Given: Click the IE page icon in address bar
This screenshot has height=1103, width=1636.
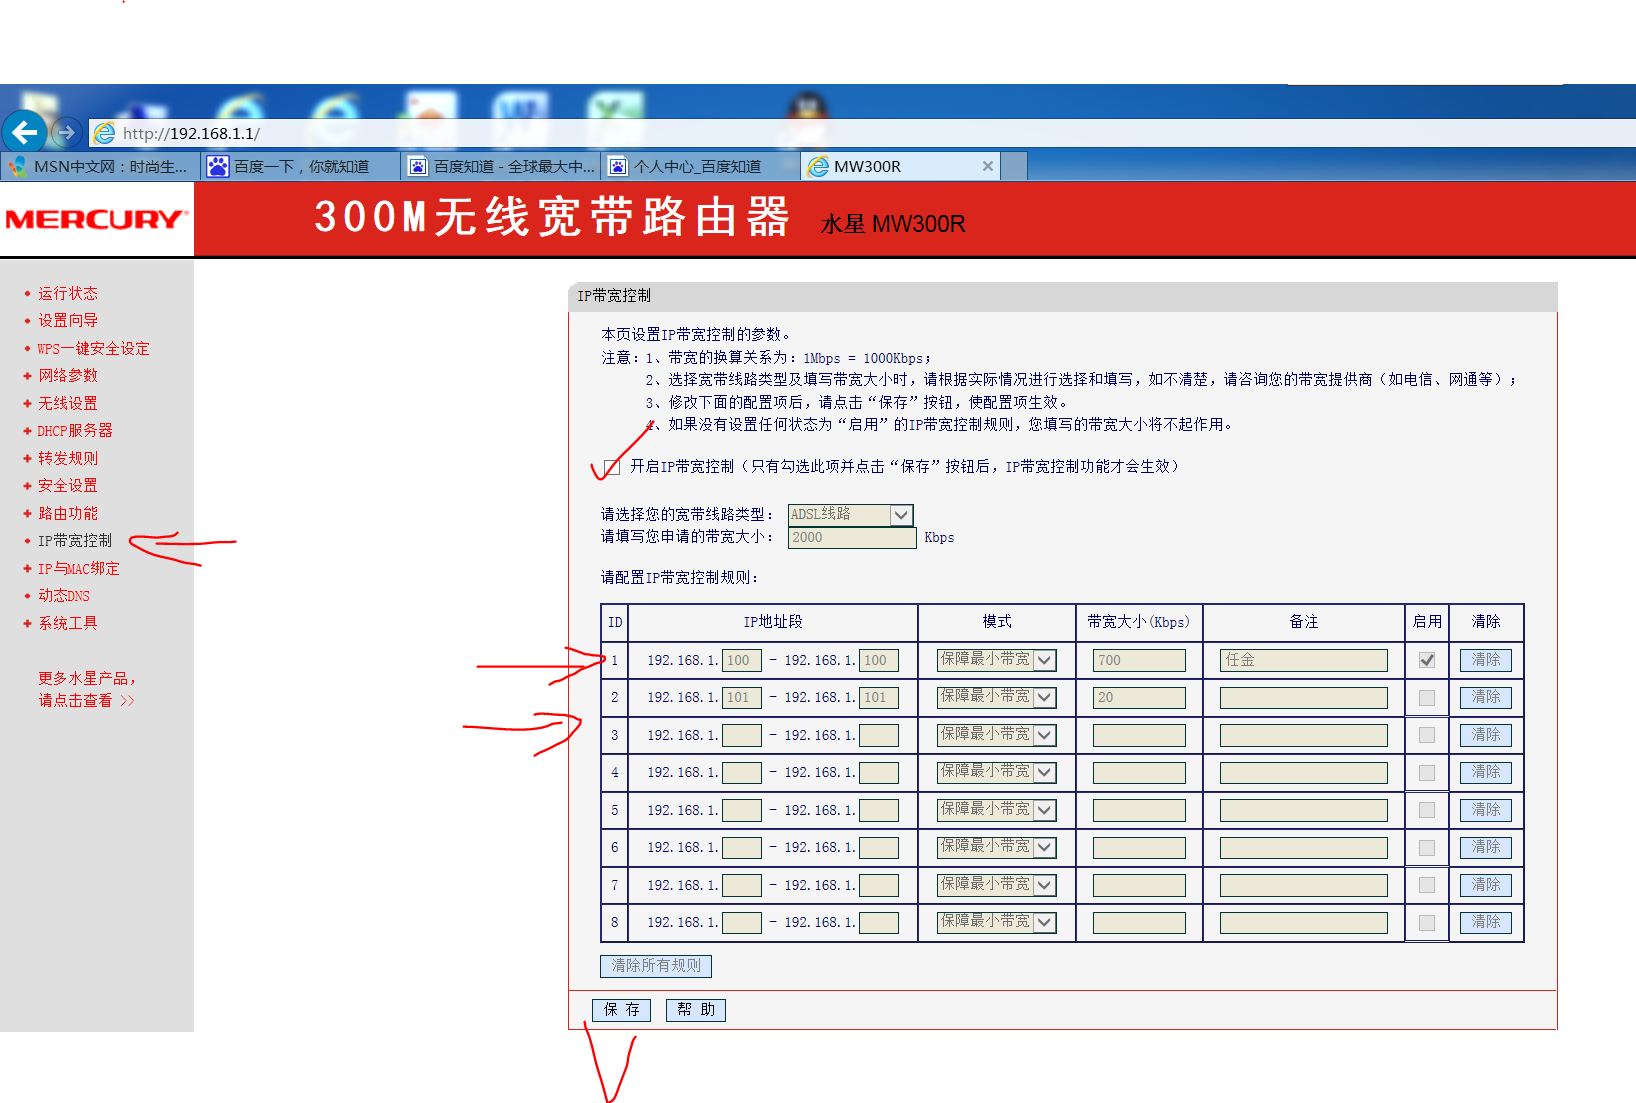Looking at the screenshot, I should [x=104, y=133].
